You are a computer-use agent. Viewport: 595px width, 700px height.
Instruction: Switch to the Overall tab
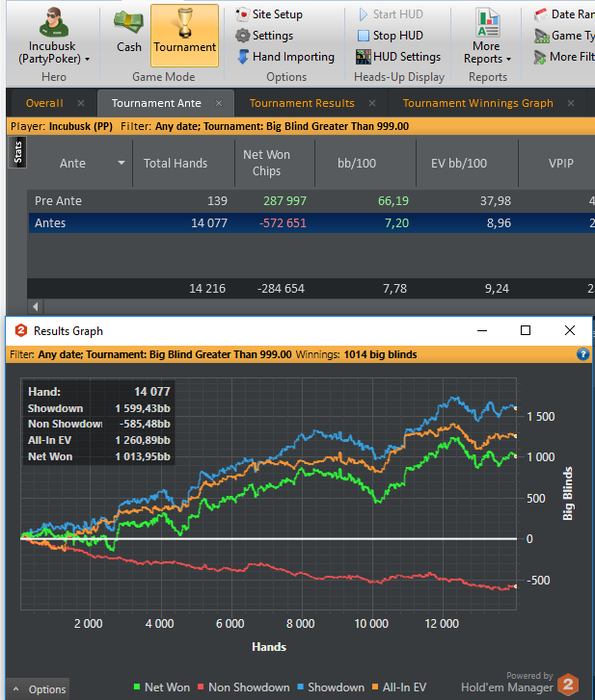[x=44, y=103]
